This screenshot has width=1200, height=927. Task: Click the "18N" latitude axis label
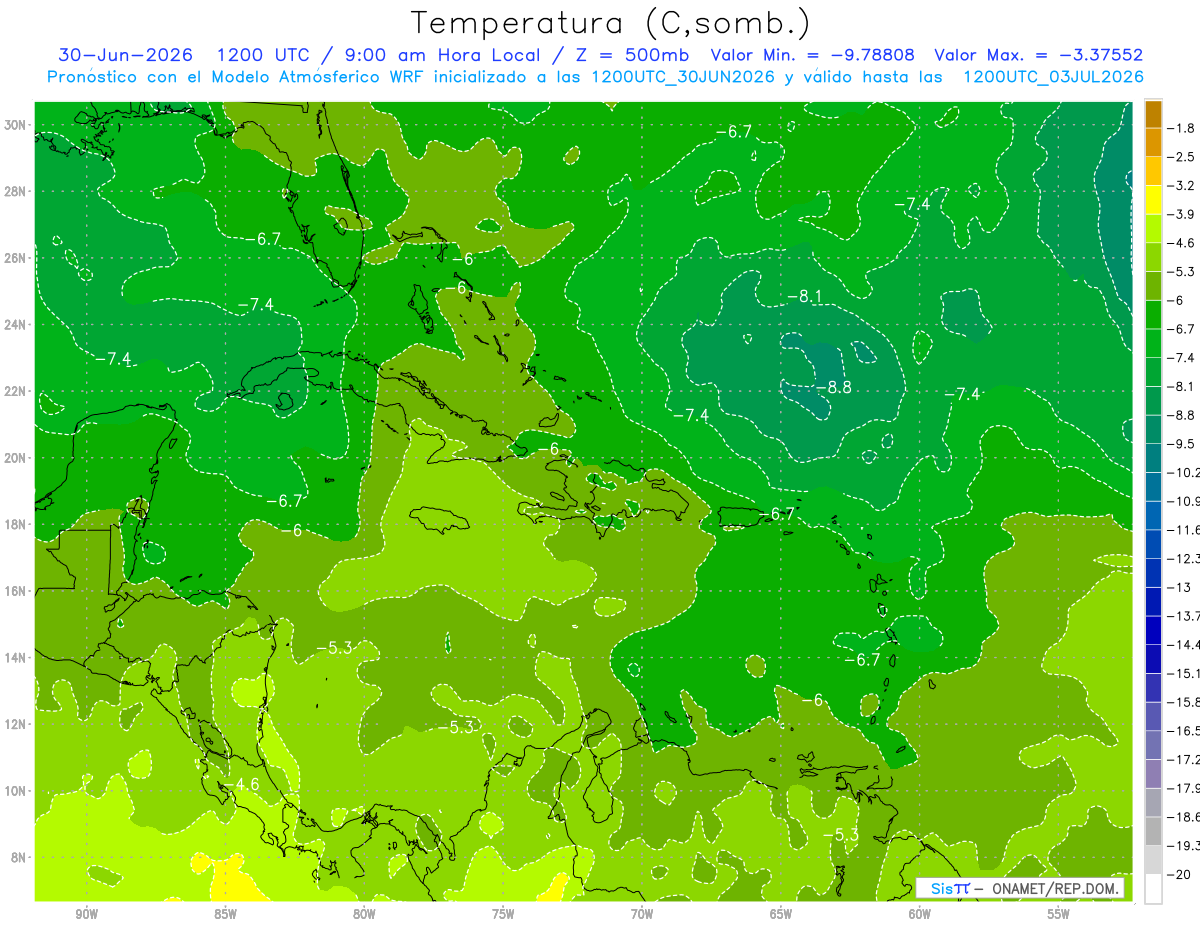tap(16, 524)
